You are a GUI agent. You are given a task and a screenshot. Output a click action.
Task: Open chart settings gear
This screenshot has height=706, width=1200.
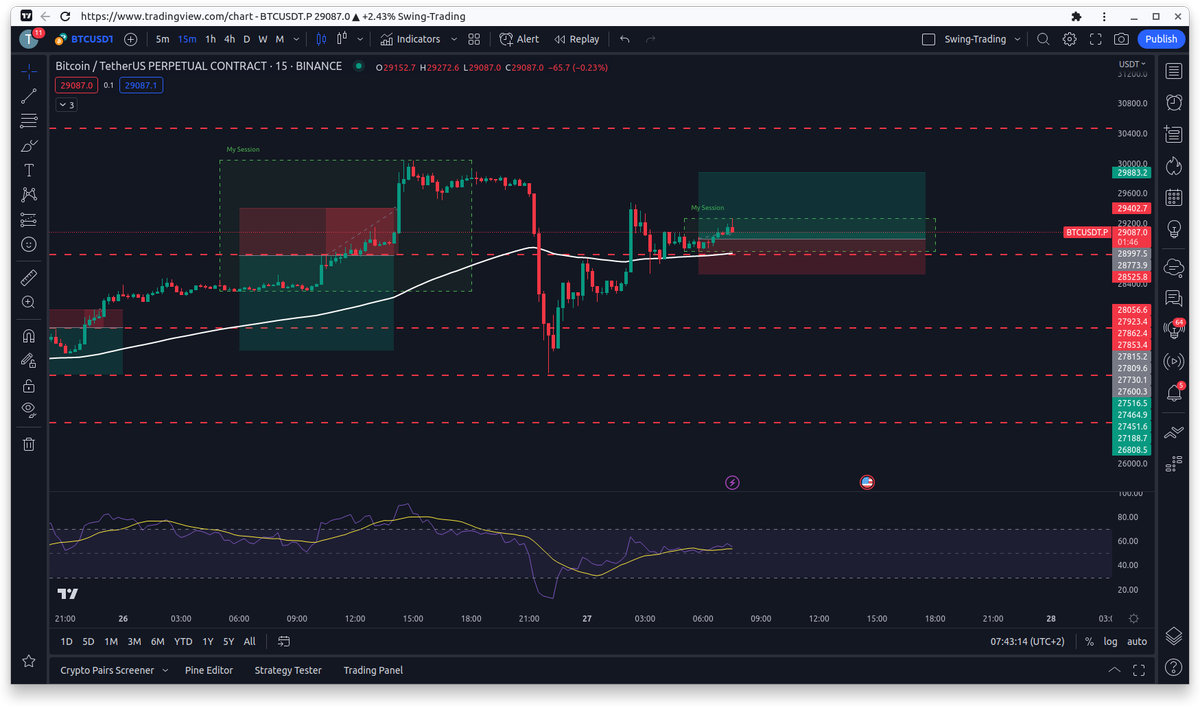[1069, 39]
